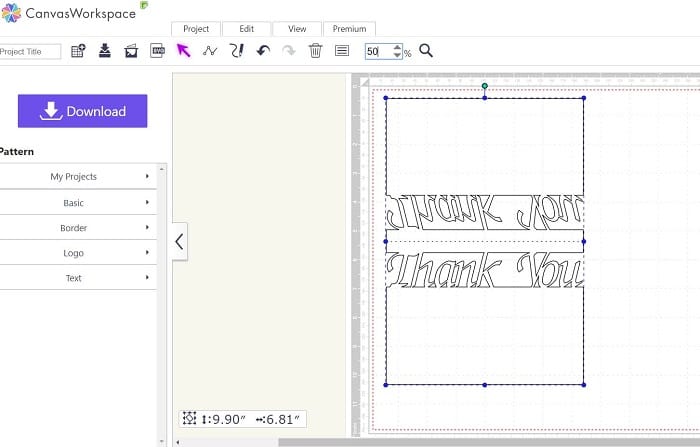
Task: Click the greyed Redo arrow
Action: point(289,50)
